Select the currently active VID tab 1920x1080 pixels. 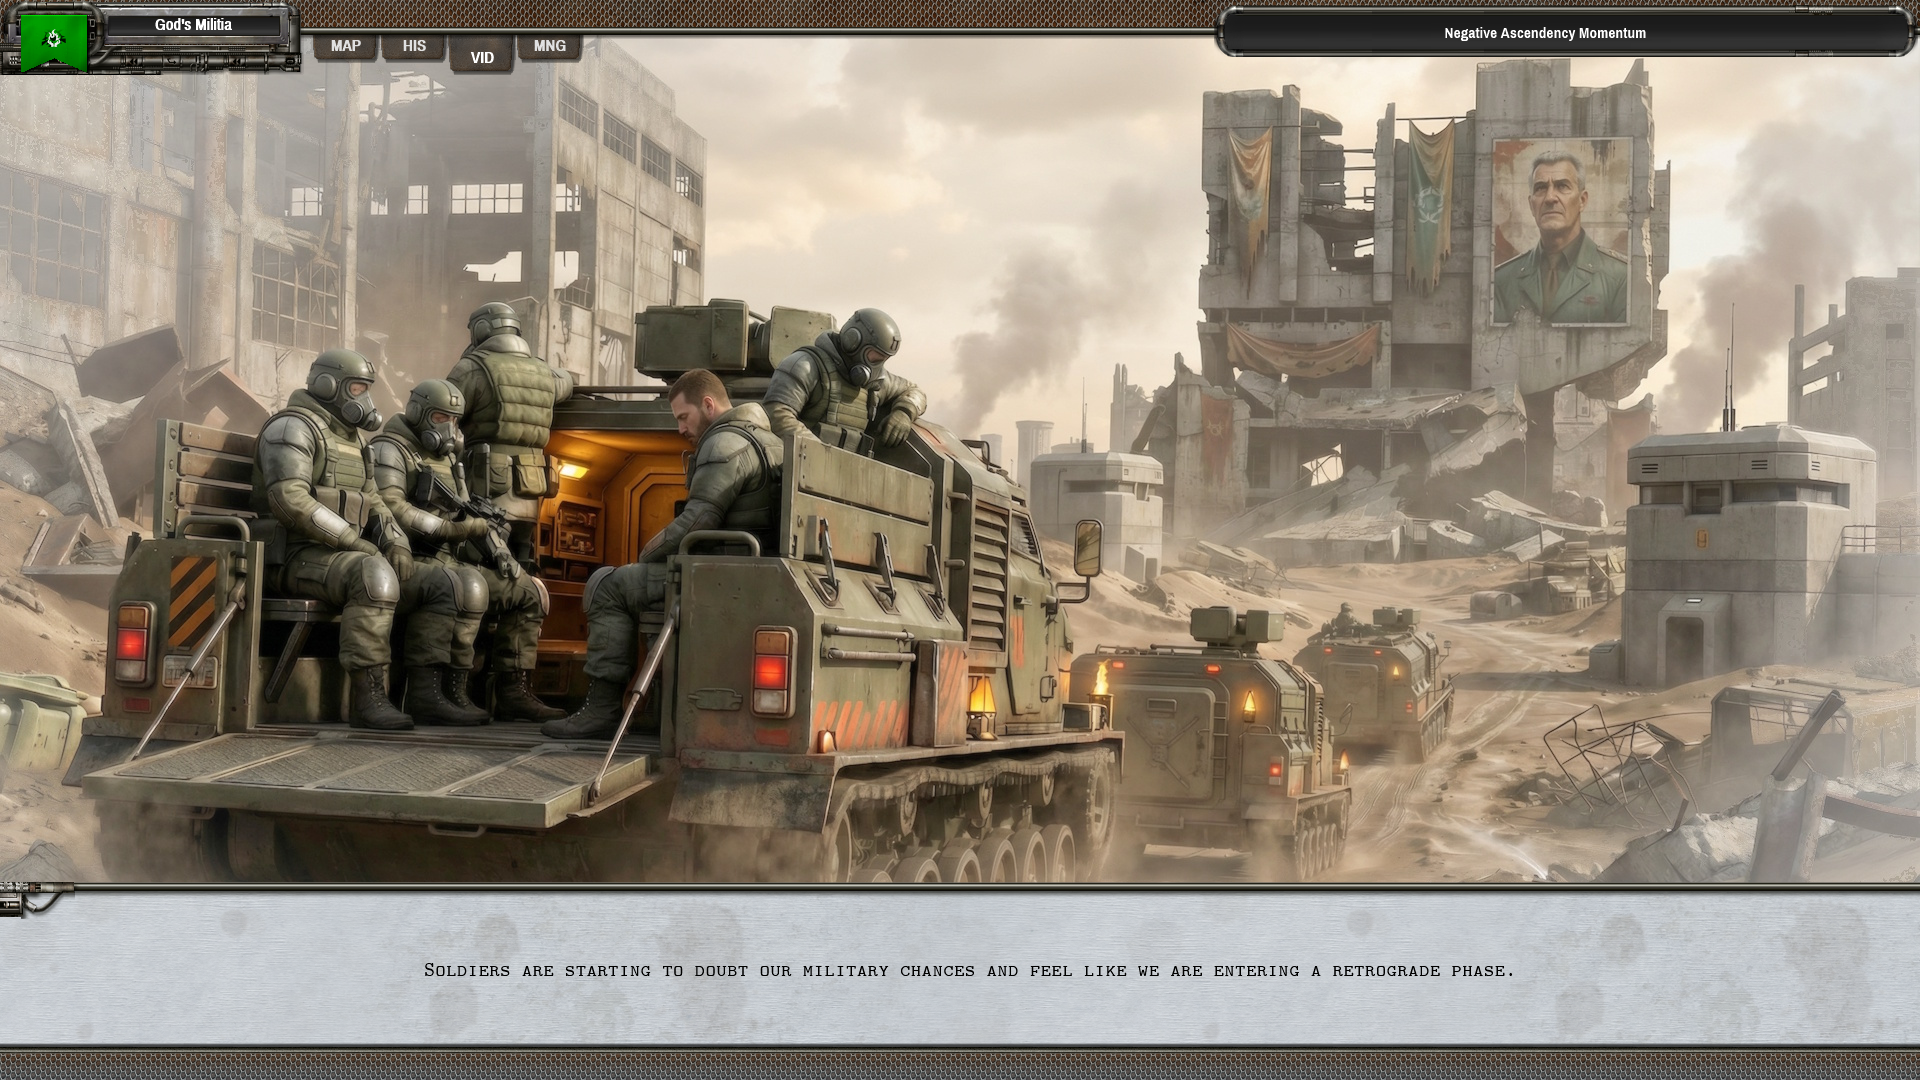pos(481,56)
